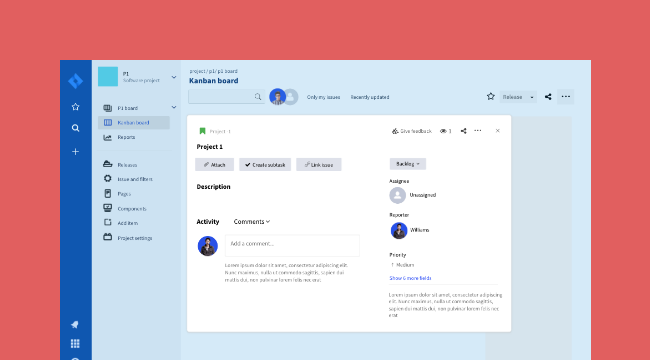This screenshot has width=650, height=360.
Task: Select Kanban board in the sidebar
Action: click(x=133, y=123)
